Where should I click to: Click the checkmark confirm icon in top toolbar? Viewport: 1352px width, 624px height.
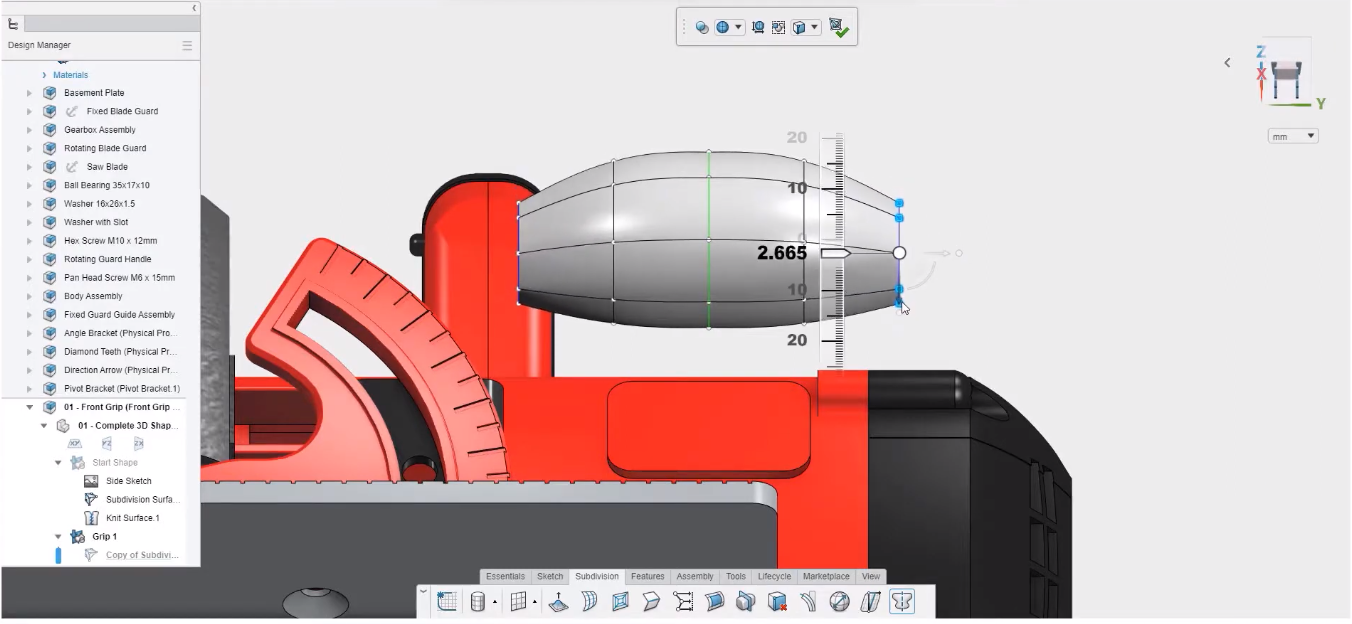[838, 28]
